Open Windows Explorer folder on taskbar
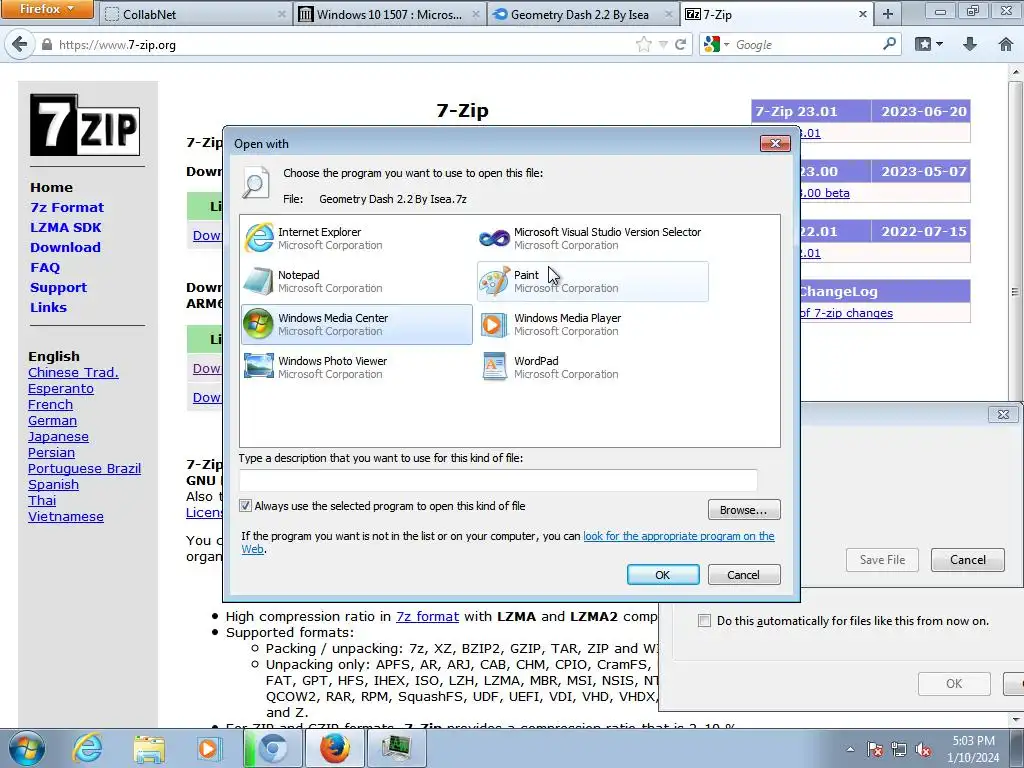Screen dimensions: 1024x768 coord(149,748)
